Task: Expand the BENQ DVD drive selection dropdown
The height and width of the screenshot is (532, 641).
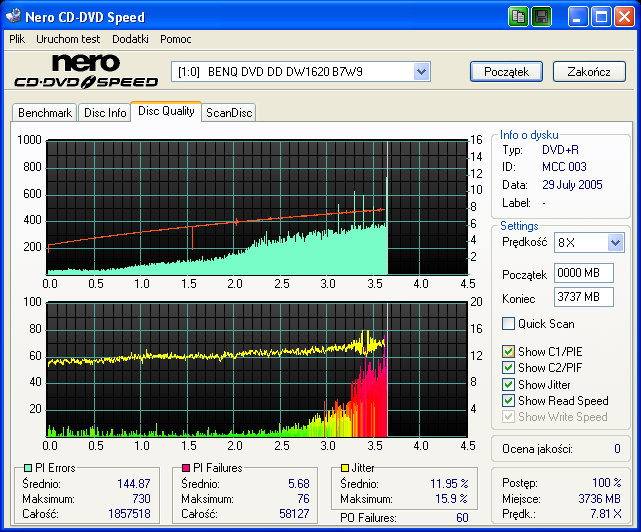Action: [421, 72]
